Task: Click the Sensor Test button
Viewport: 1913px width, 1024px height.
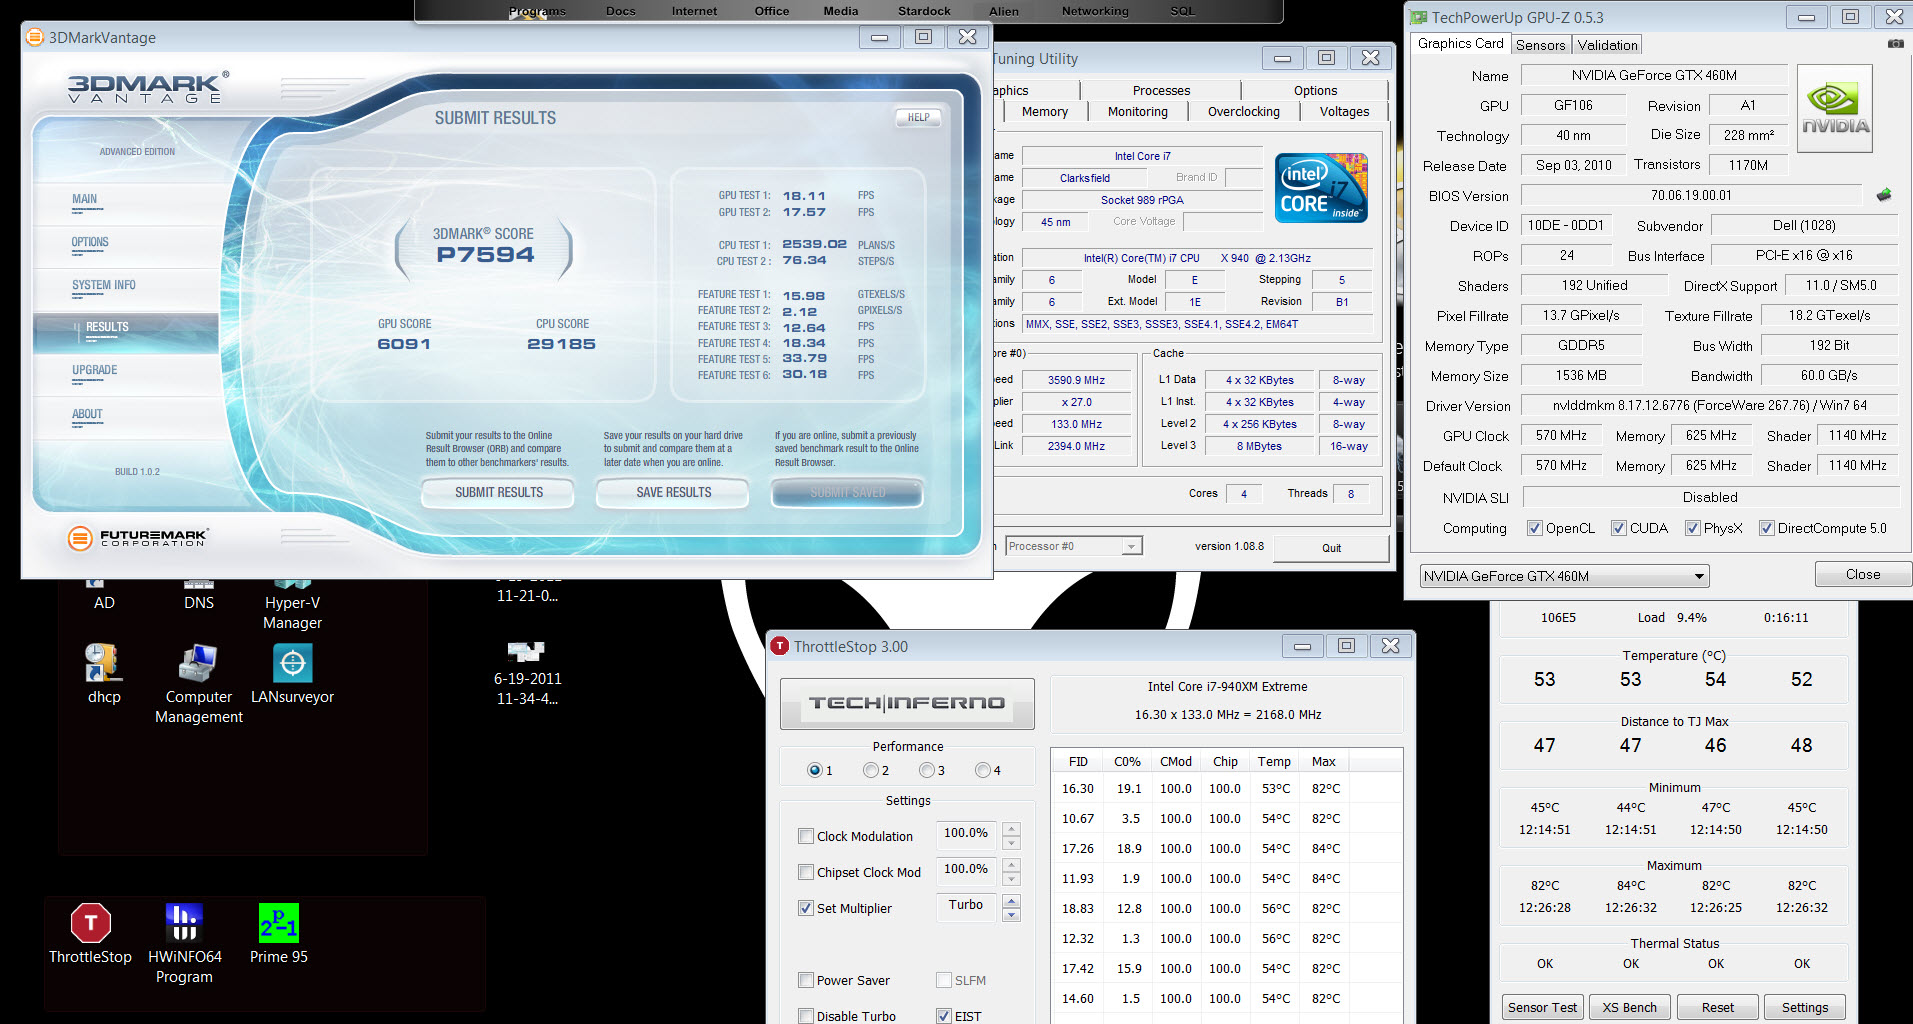Action: click(x=1542, y=1008)
